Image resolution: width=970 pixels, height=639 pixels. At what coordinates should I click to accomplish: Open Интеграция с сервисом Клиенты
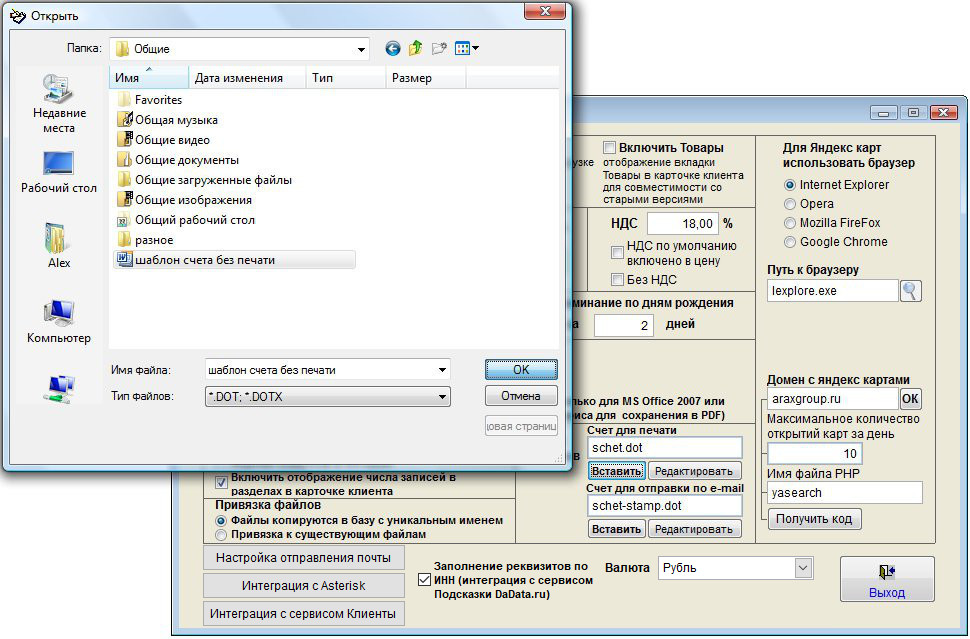[304, 614]
